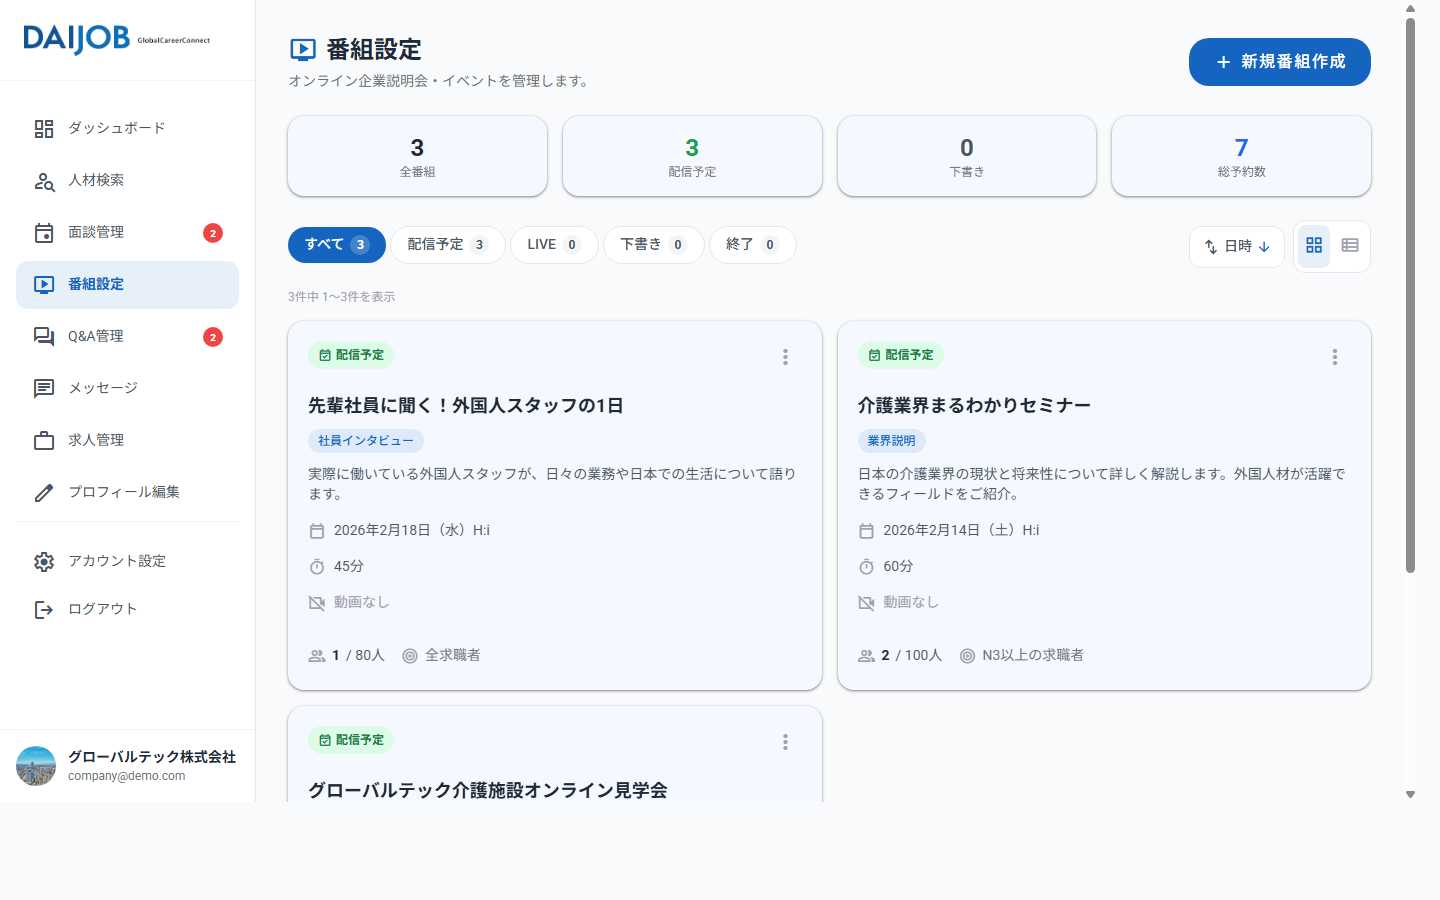Expand options menu for グローバルテック介護施設 card
1440x900 pixels.
point(785,742)
